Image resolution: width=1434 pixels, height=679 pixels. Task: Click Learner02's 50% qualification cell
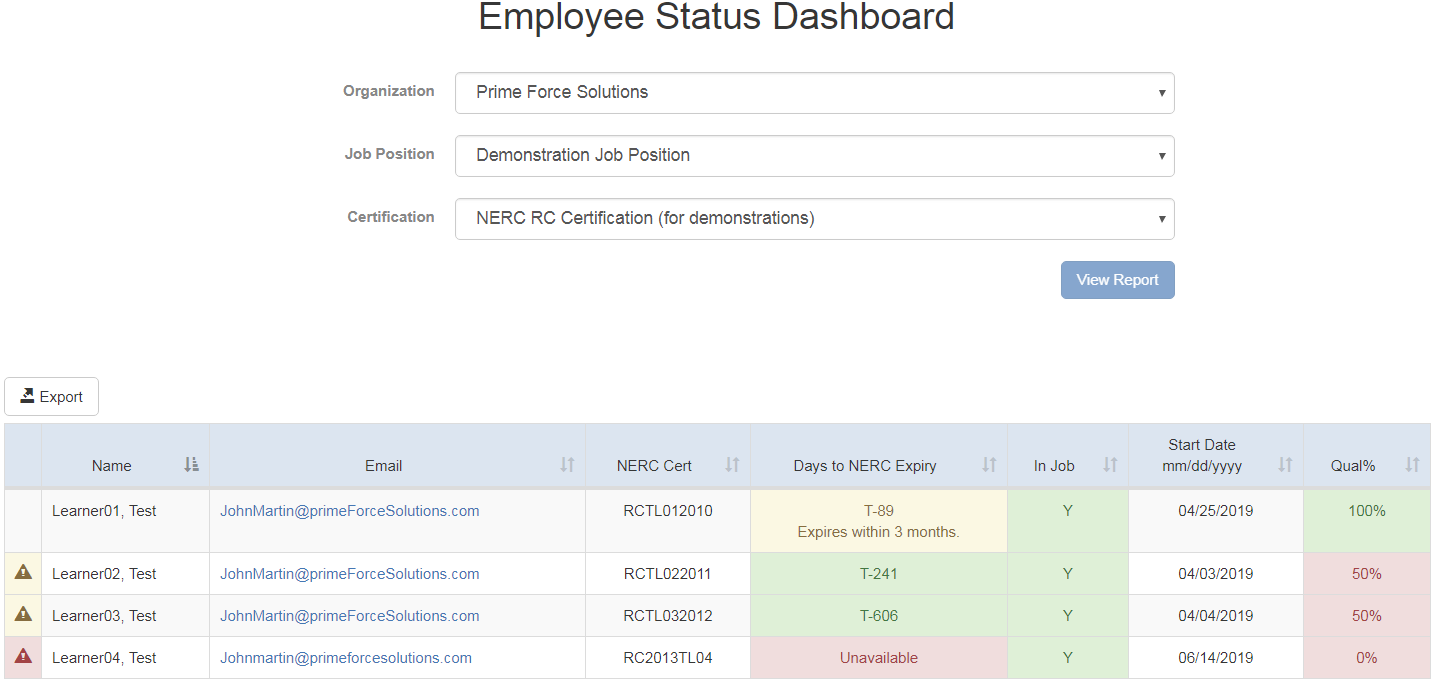(x=1367, y=574)
